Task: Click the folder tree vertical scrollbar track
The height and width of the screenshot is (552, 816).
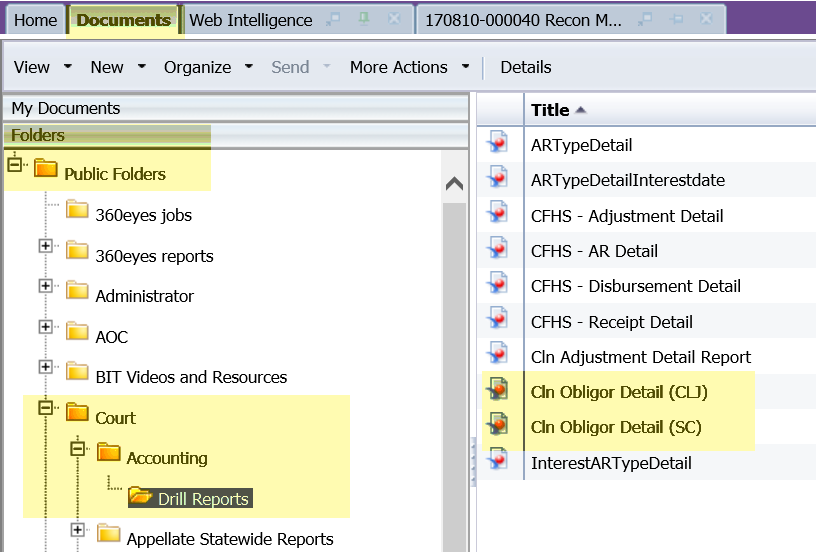Action: click(x=454, y=375)
